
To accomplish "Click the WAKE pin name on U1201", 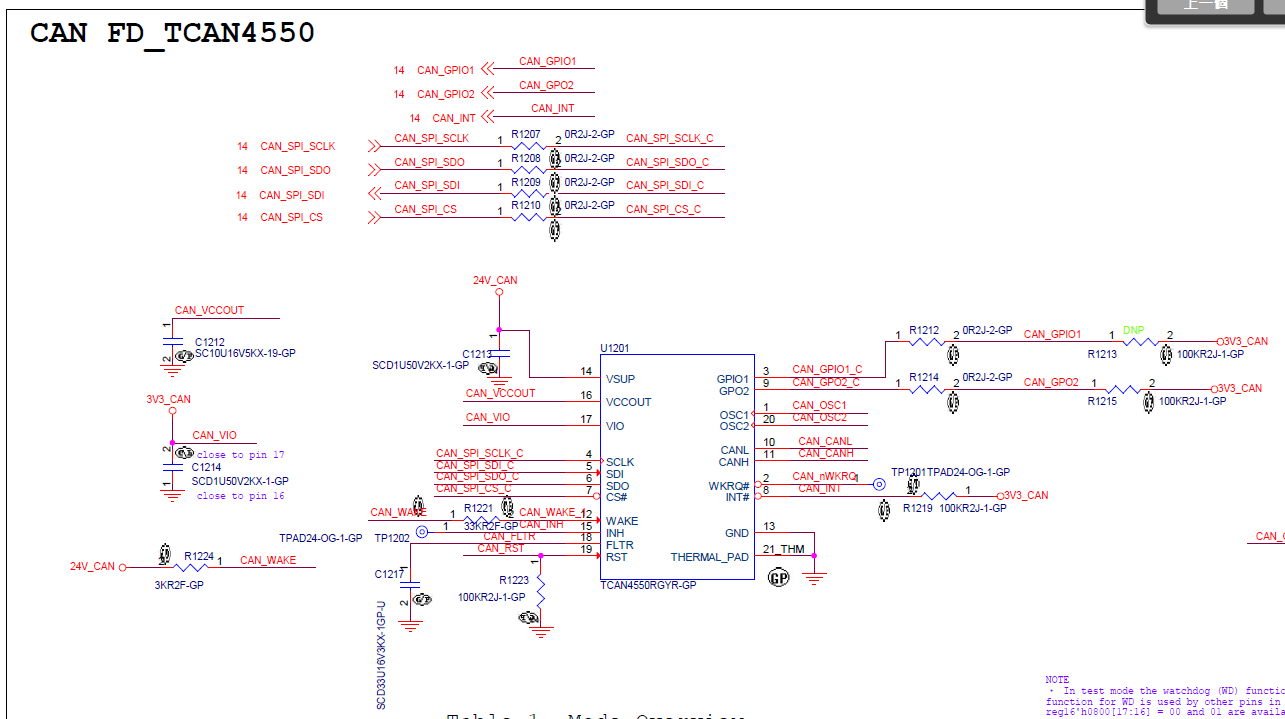I will point(621,521).
